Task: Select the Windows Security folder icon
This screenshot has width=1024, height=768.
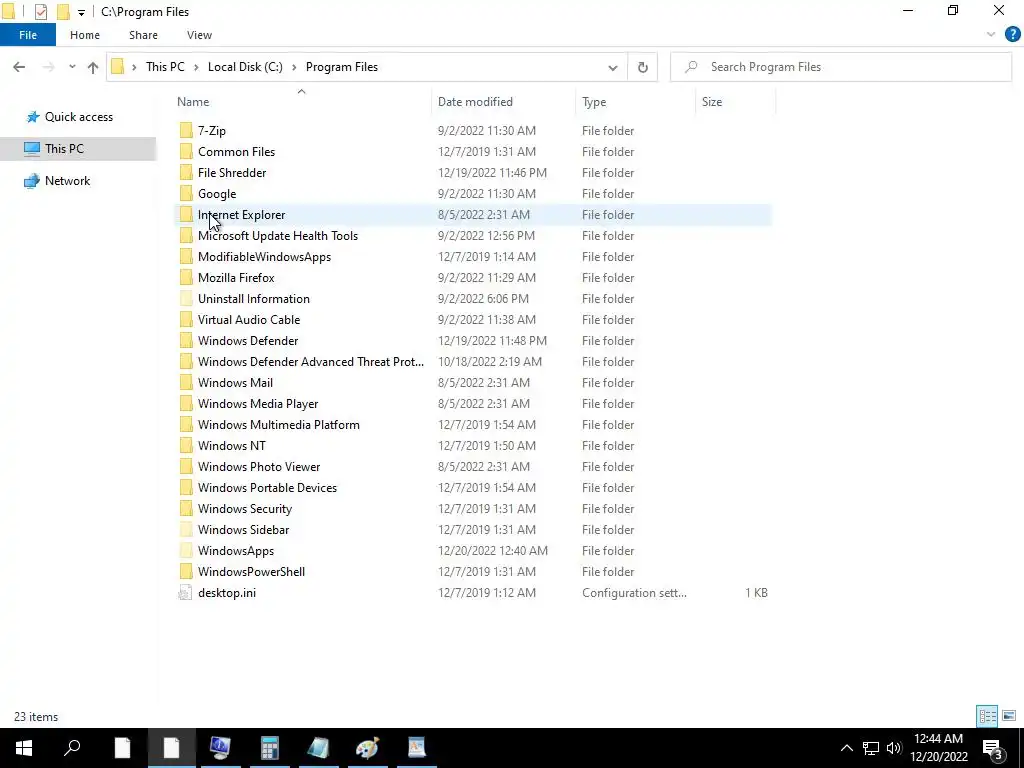Action: (186, 509)
